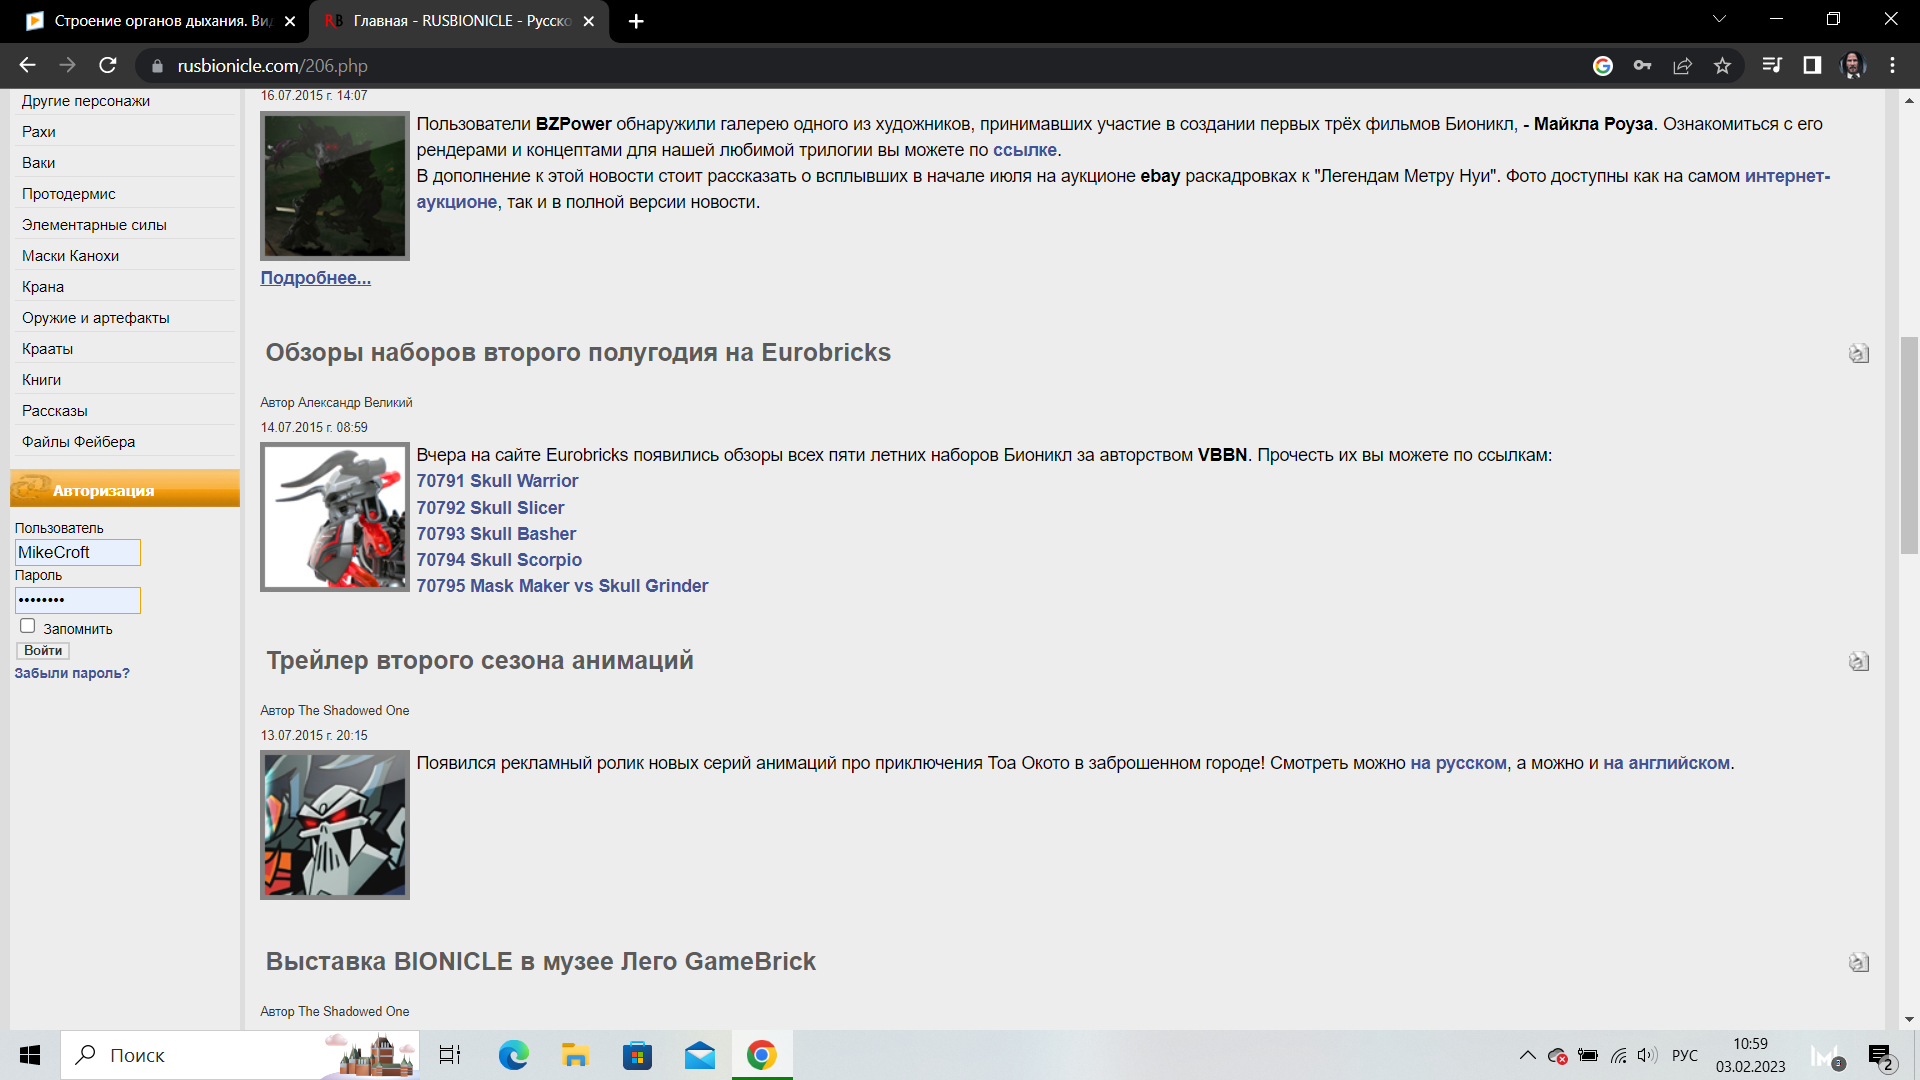Click the 'Пользователь' username field
Screen dimensions: 1920x1080
pyautogui.click(x=78, y=552)
